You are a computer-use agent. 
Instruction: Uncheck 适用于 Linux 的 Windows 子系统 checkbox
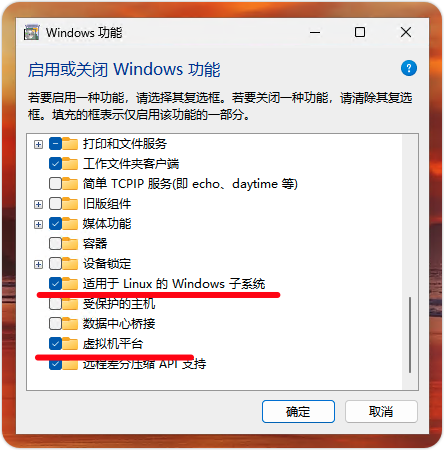[x=55, y=284]
